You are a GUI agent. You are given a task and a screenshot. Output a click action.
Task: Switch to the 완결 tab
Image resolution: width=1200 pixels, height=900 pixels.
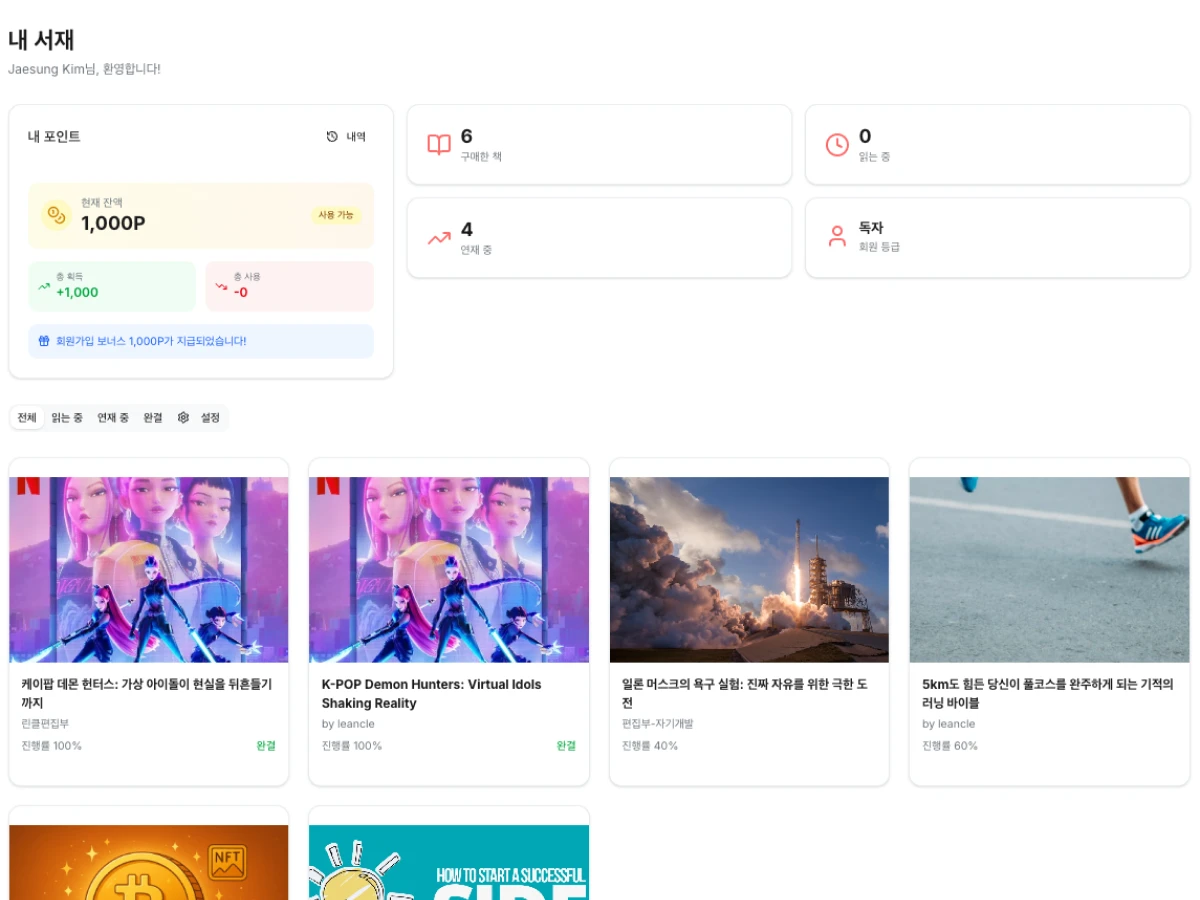pos(153,418)
